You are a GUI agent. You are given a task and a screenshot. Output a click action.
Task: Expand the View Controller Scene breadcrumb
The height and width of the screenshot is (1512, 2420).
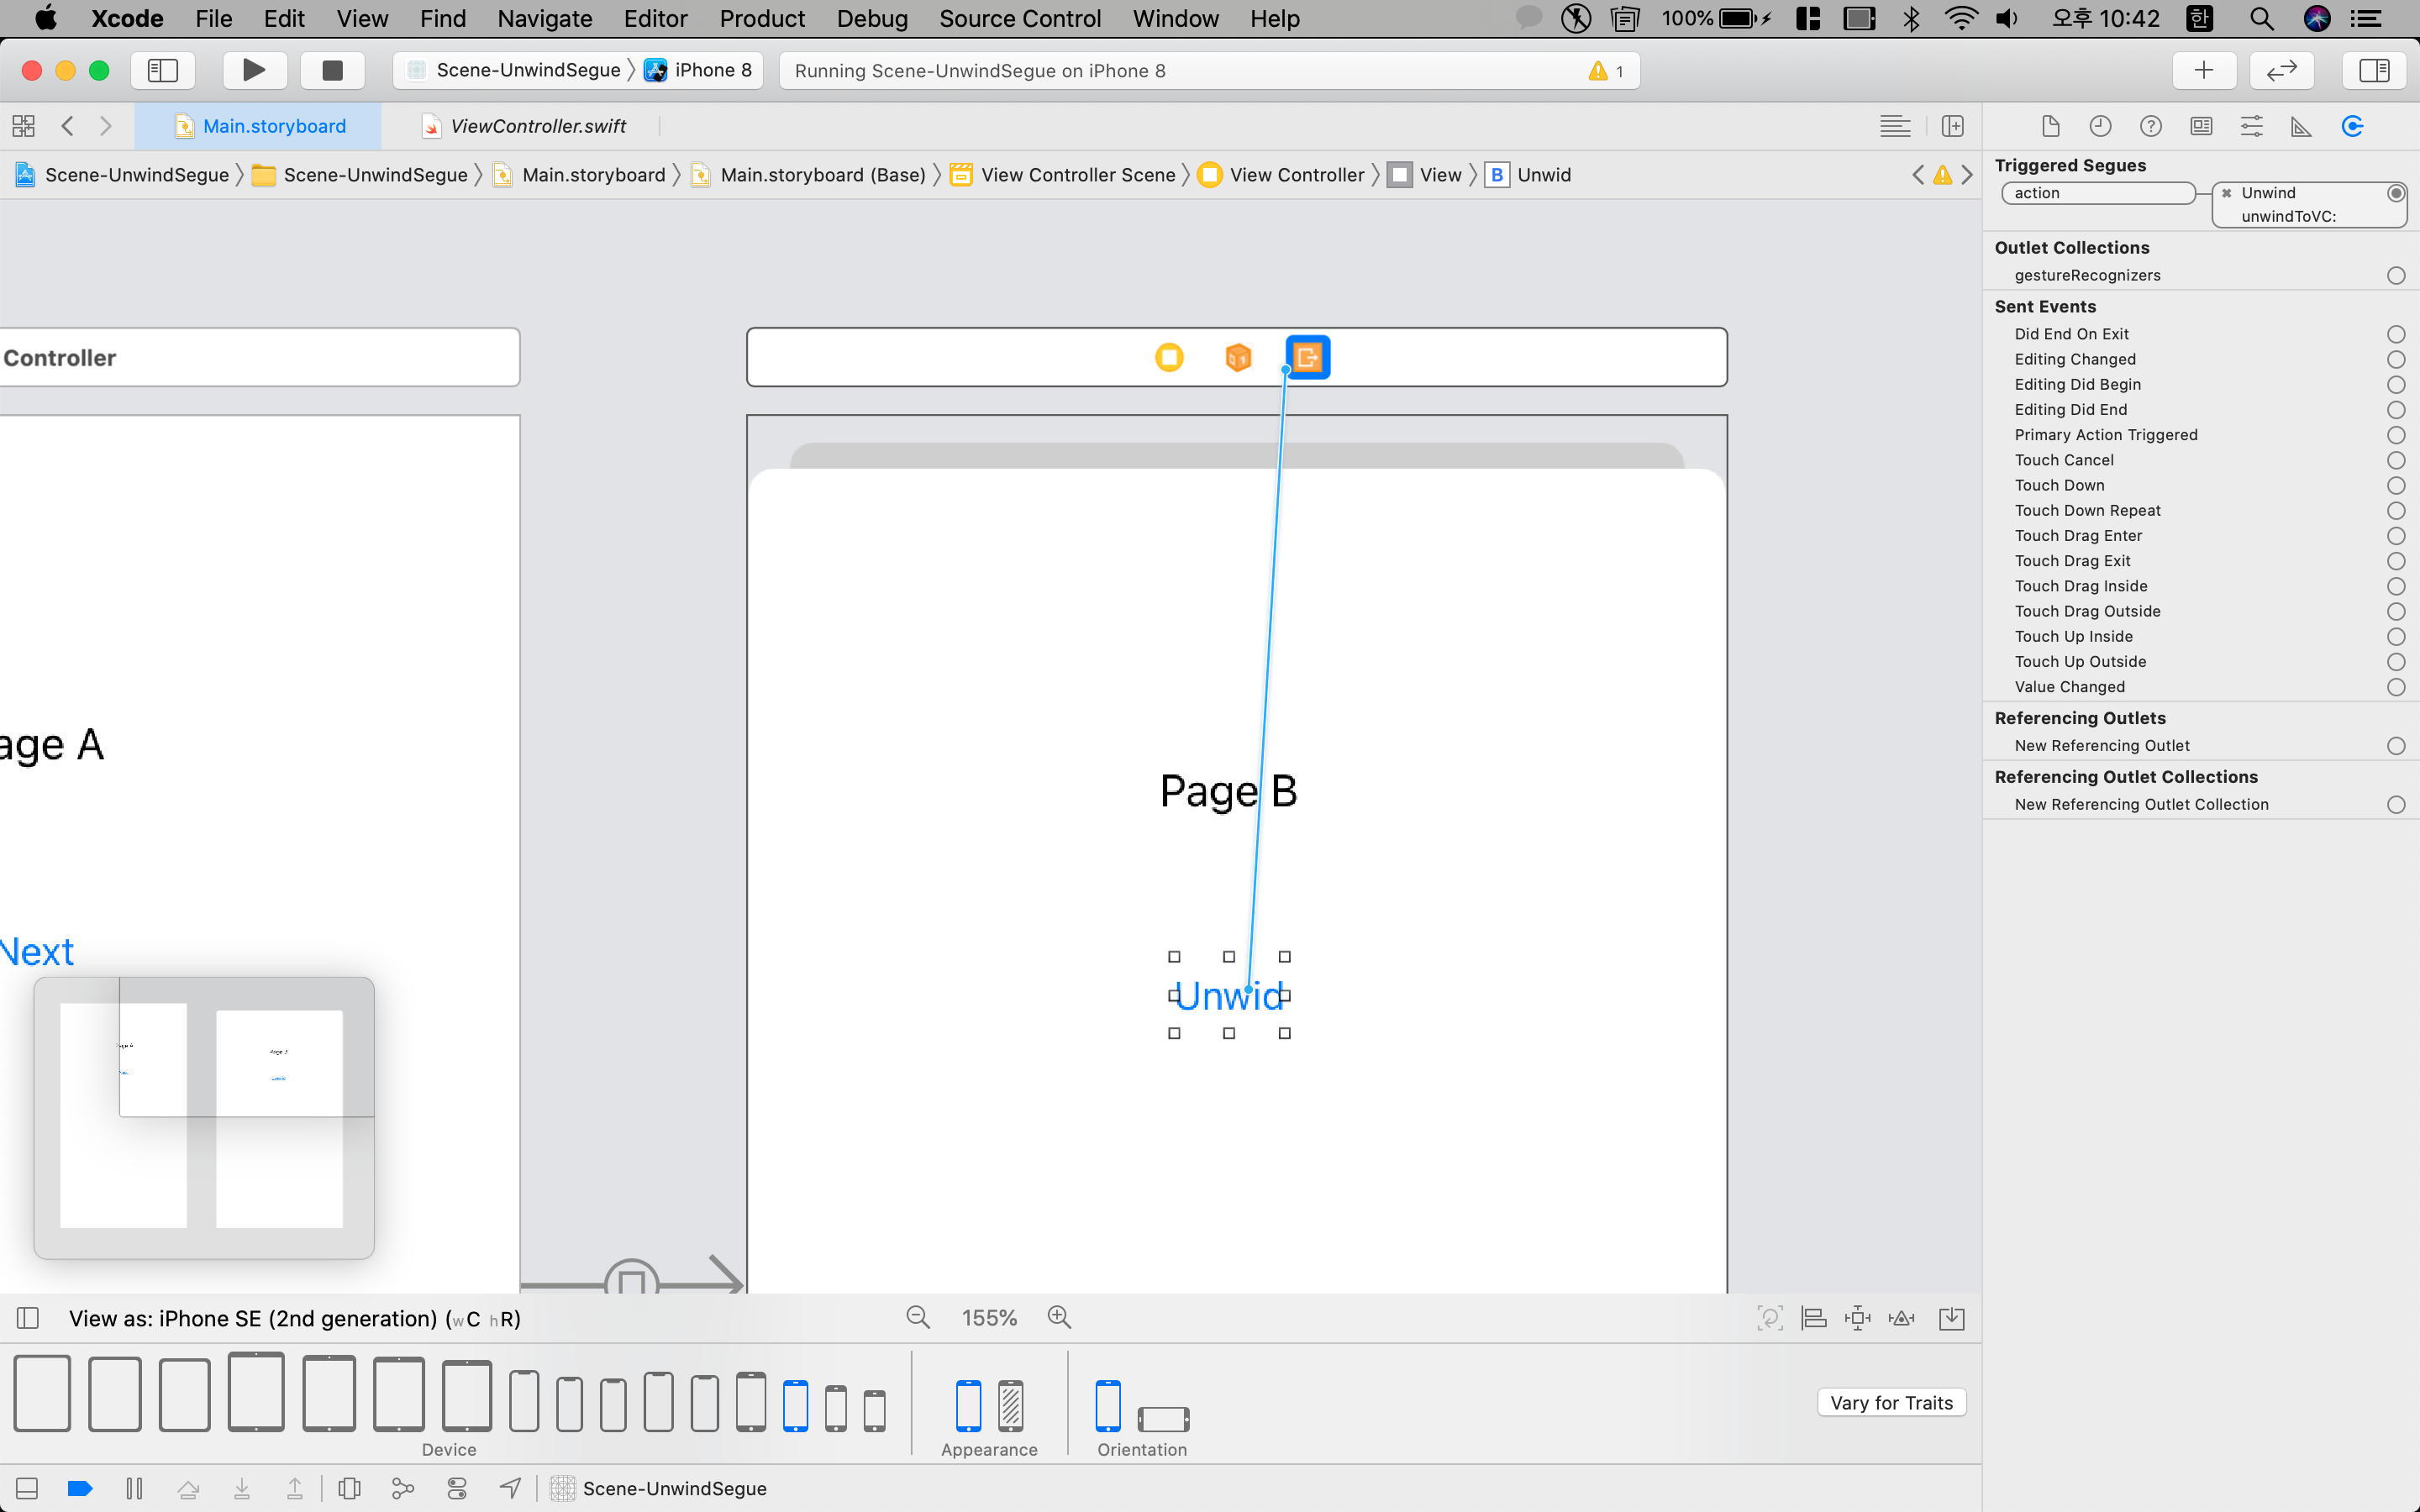coord(1077,175)
